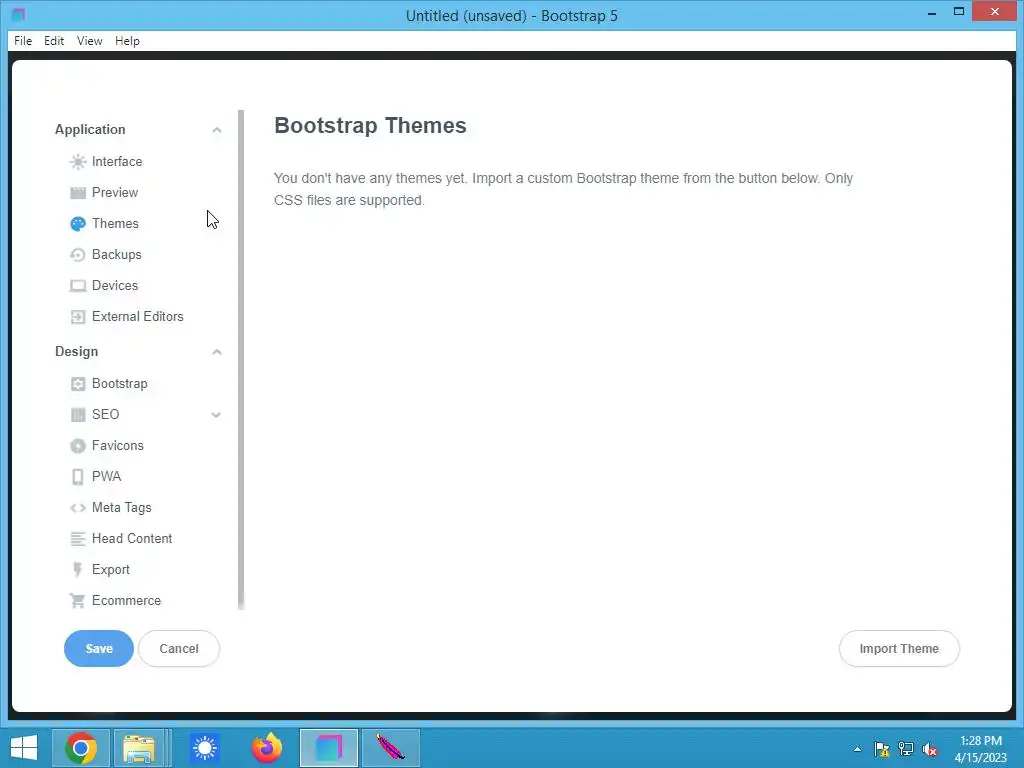Click the settings sidebar scrollbar
Viewport: 1024px width, 768px height.
241,359
